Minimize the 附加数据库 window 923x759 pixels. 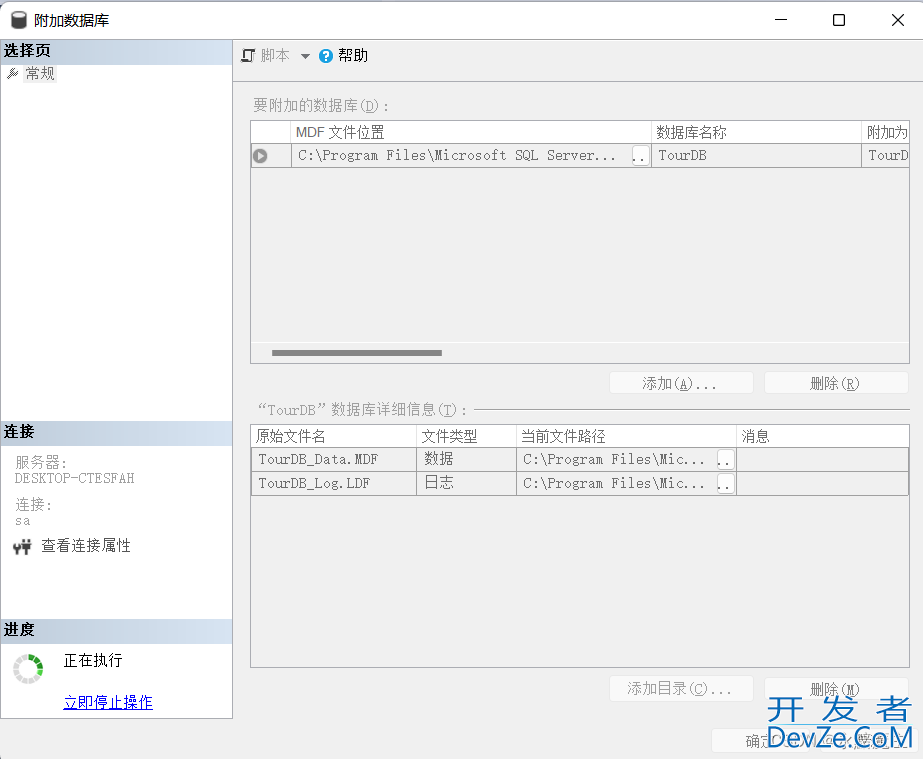[781, 20]
